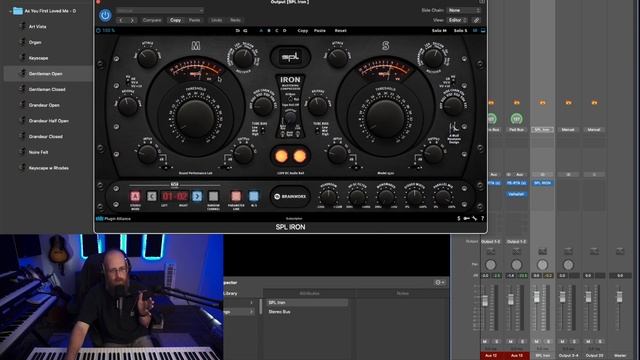Click the Plugin Alliance logo
The width and height of the screenshot is (640, 360).
click(x=113, y=219)
